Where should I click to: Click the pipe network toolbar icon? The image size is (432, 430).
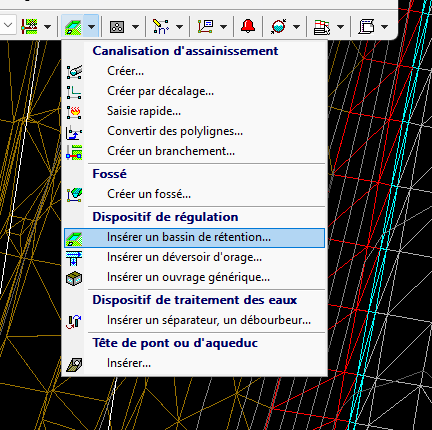coord(29,26)
